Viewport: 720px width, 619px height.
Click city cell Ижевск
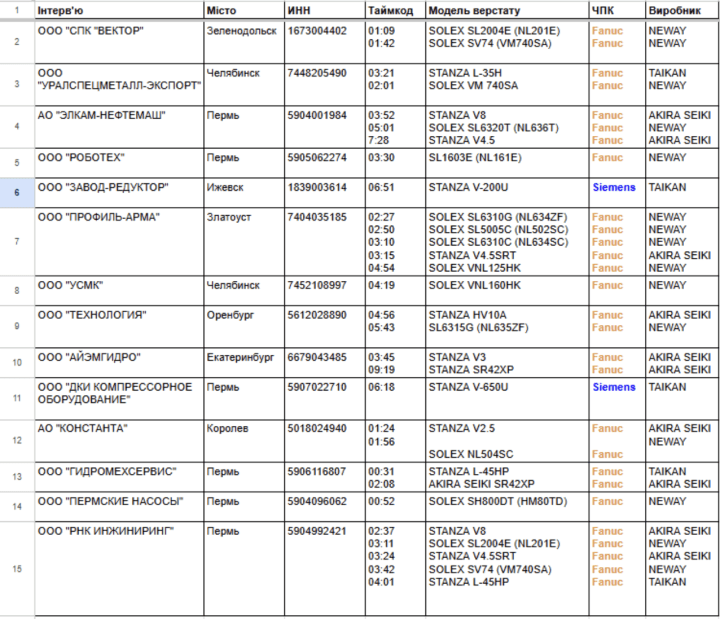[244, 192]
